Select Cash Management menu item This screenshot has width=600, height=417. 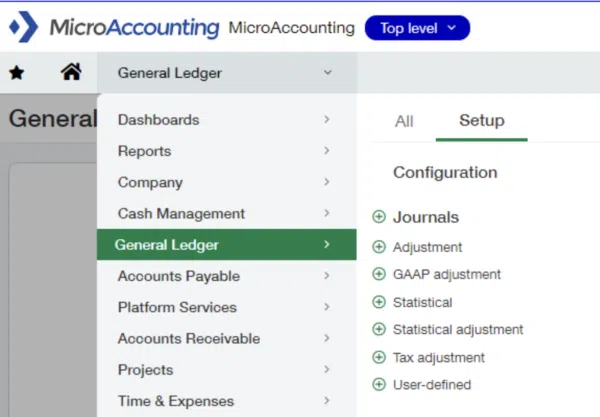227,213
